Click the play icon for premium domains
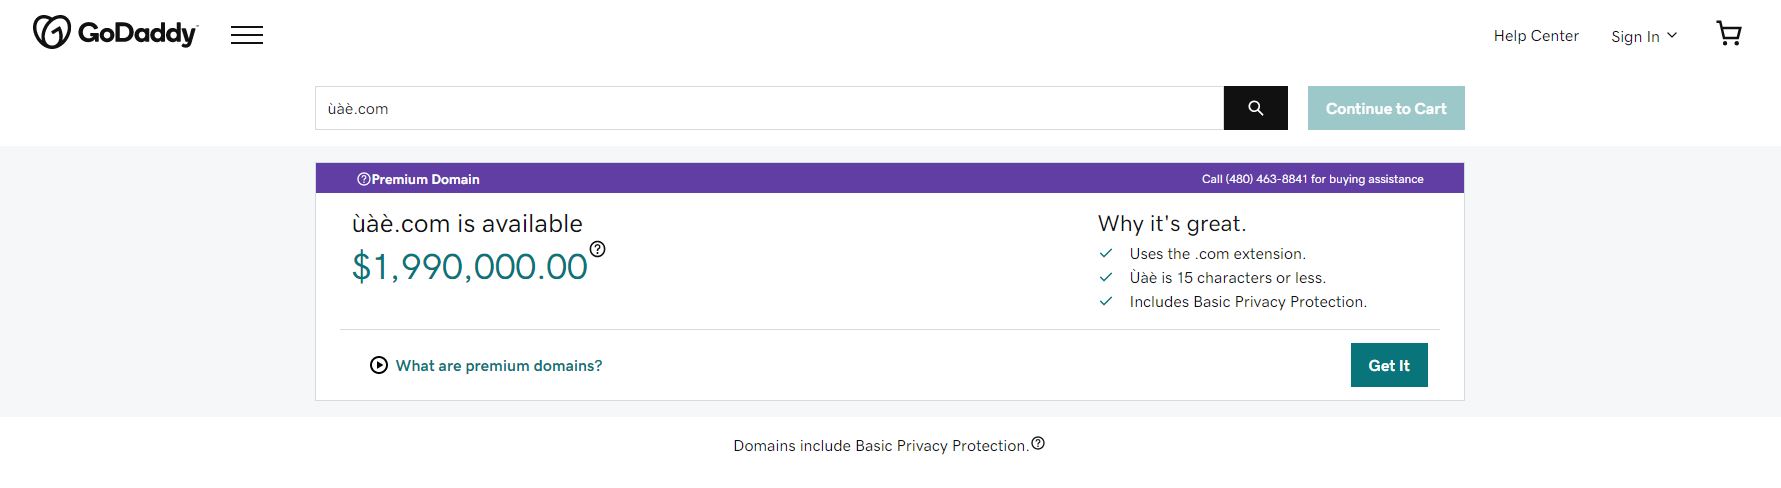The image size is (1781, 488). [x=379, y=365]
